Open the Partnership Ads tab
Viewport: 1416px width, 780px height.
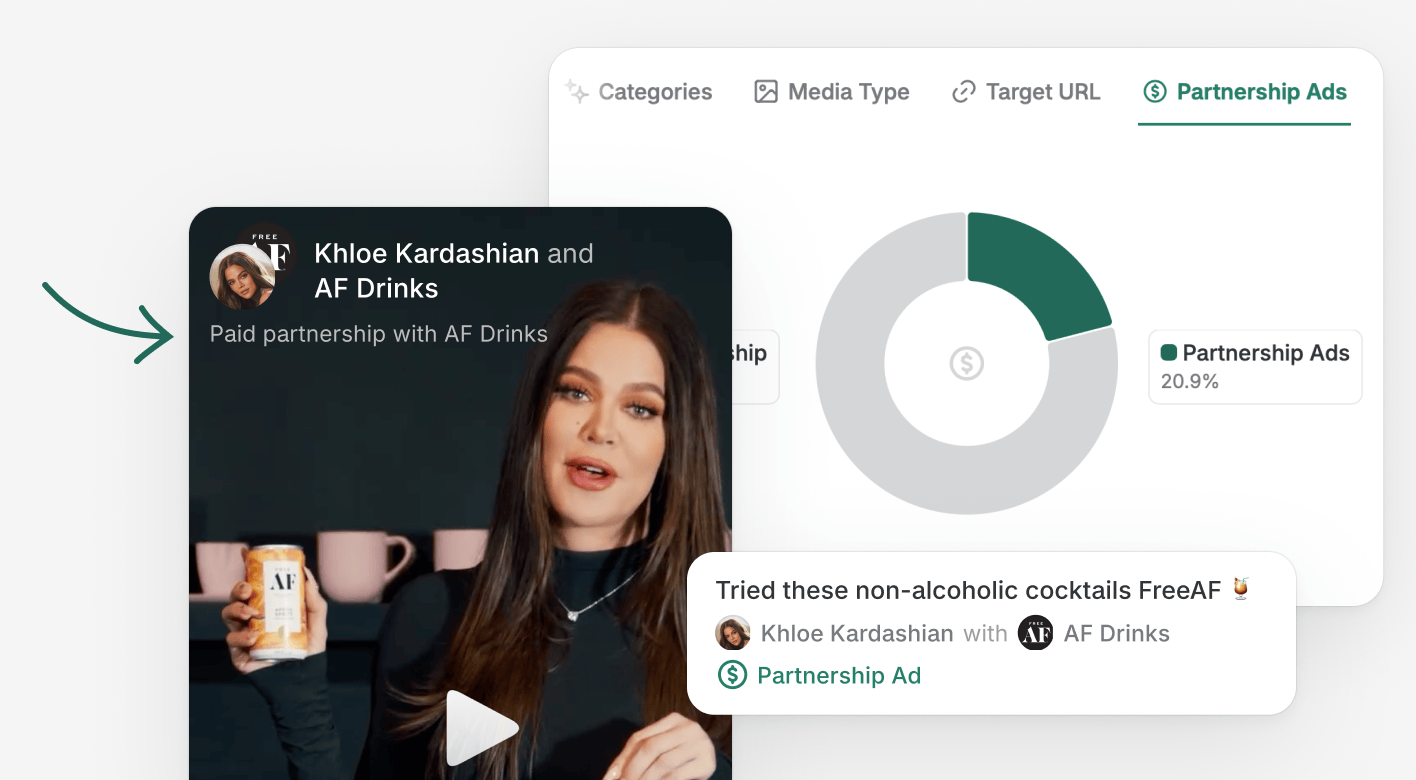click(1244, 92)
